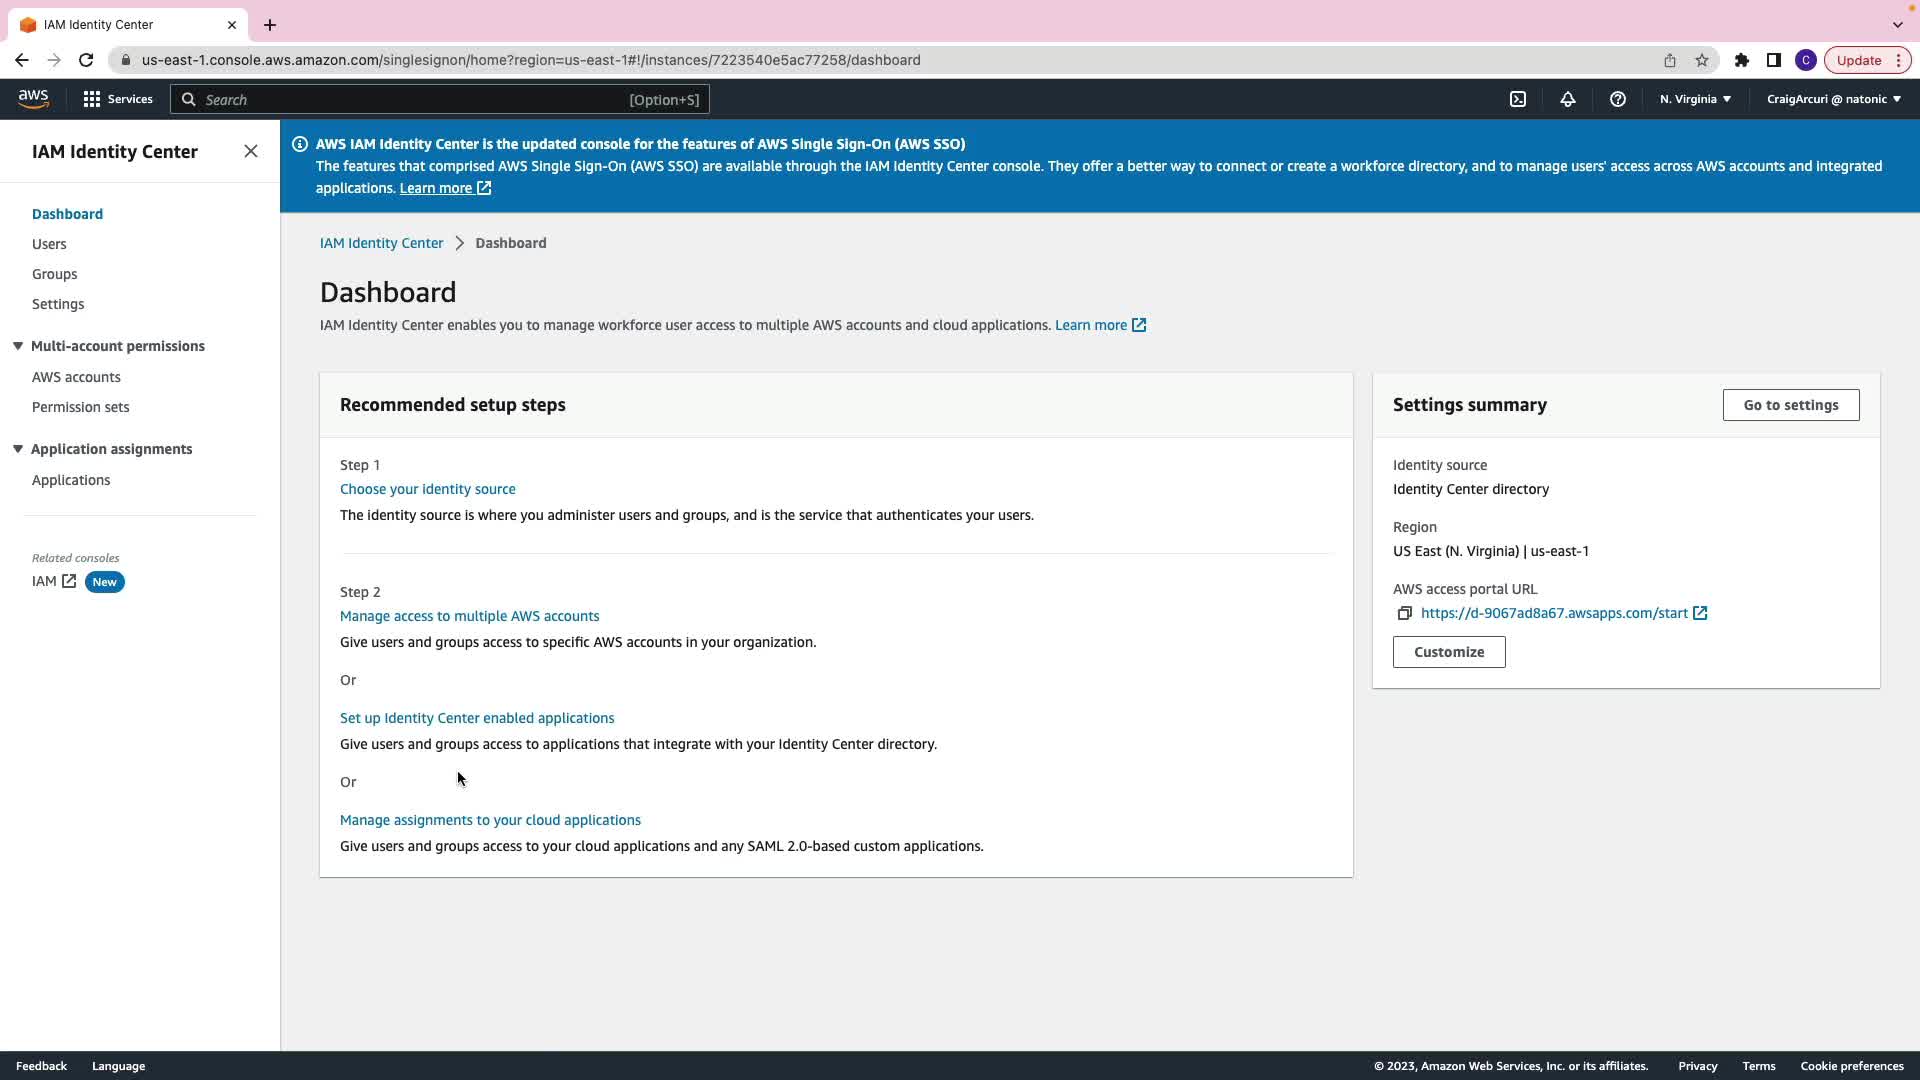Open Permission sets in the sidebar
1920x1080 pixels.
point(80,407)
